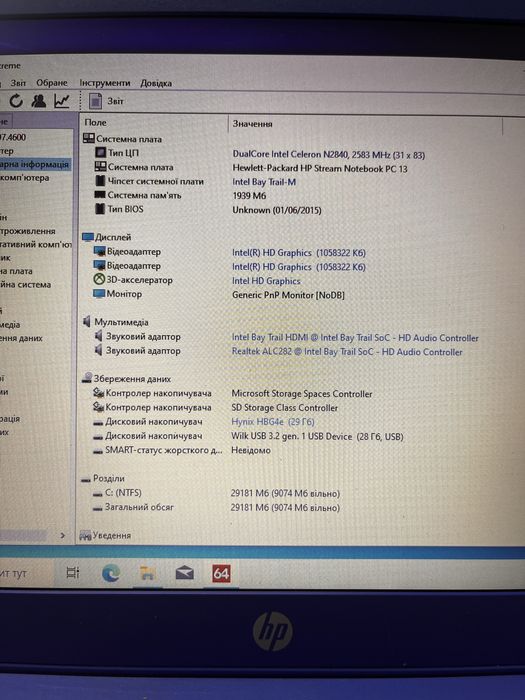This screenshot has height=700, width=525.
Task: Select the sidebar item ending 'комп'ютера'
Action: click(25, 178)
